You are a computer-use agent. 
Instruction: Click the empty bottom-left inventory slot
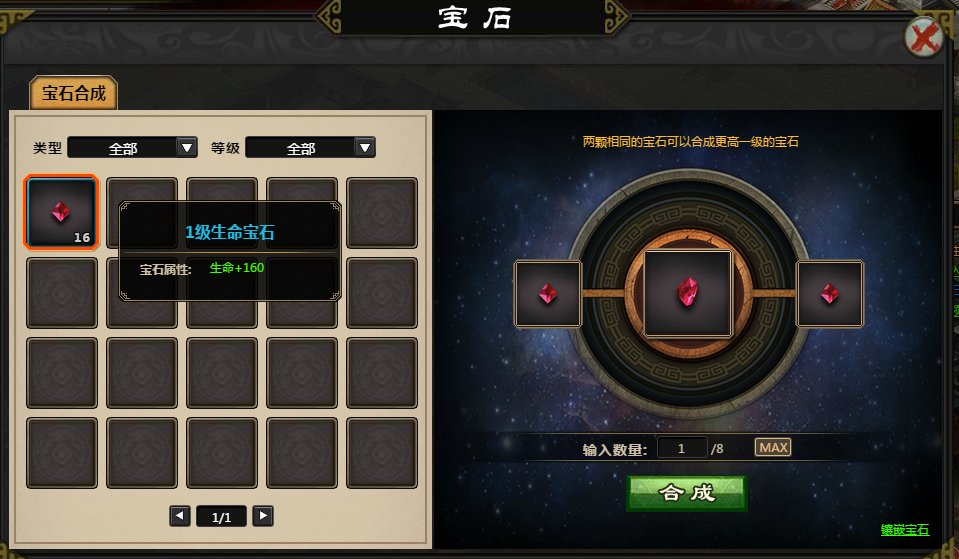pyautogui.click(x=62, y=453)
